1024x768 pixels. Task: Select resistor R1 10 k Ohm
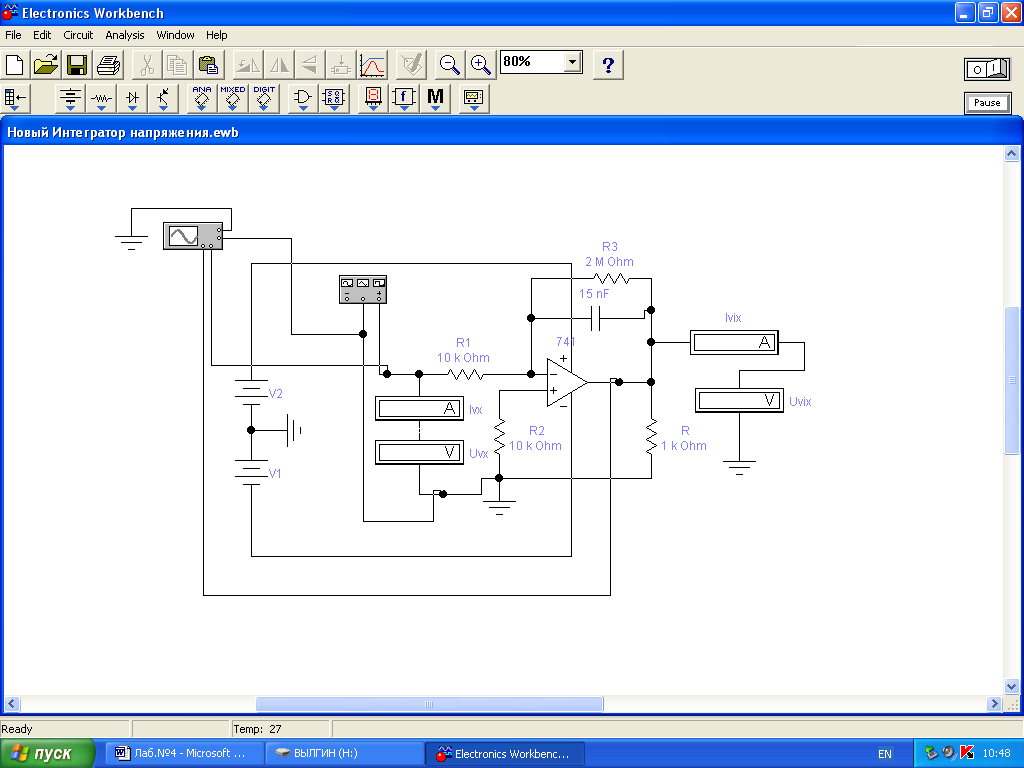[x=466, y=374]
